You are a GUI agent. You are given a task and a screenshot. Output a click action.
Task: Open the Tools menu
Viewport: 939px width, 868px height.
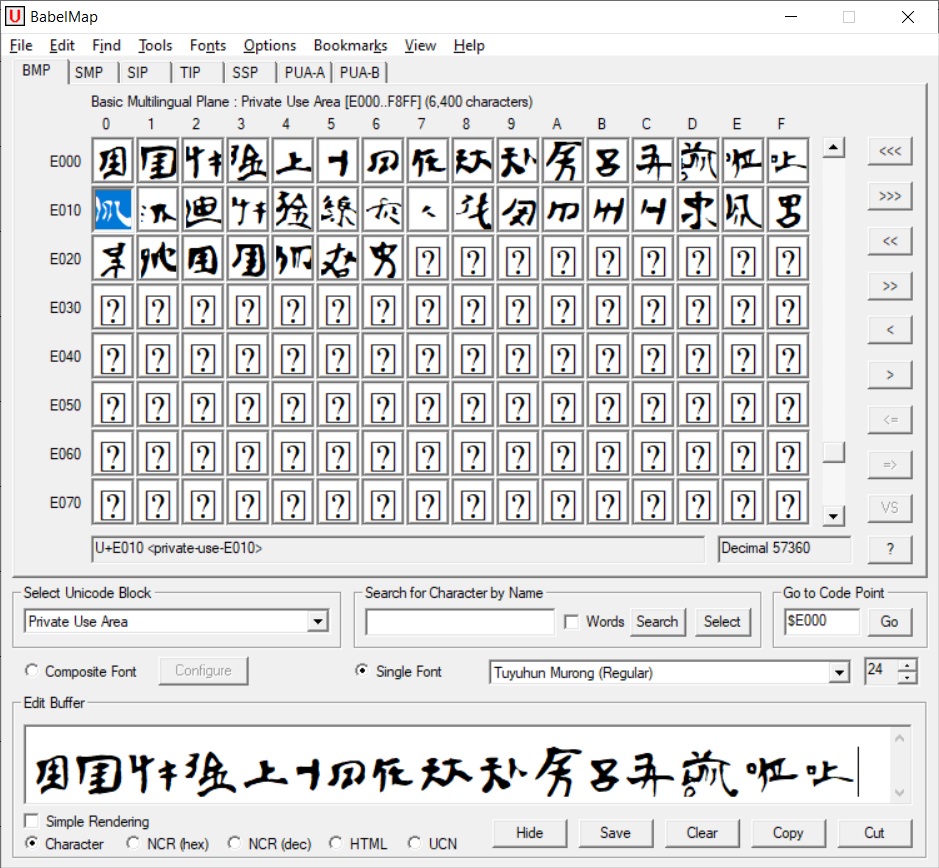(x=155, y=46)
